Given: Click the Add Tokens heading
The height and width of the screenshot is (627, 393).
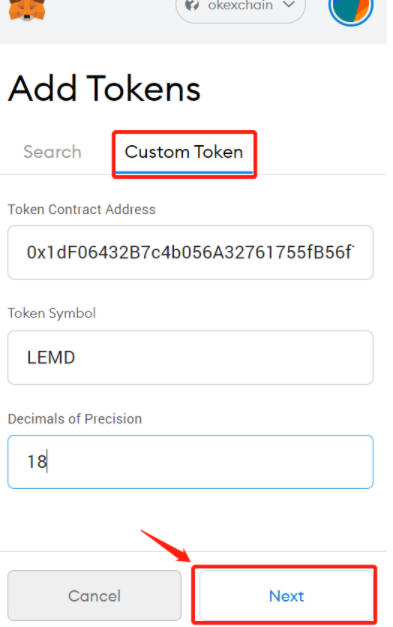Looking at the screenshot, I should (x=104, y=88).
